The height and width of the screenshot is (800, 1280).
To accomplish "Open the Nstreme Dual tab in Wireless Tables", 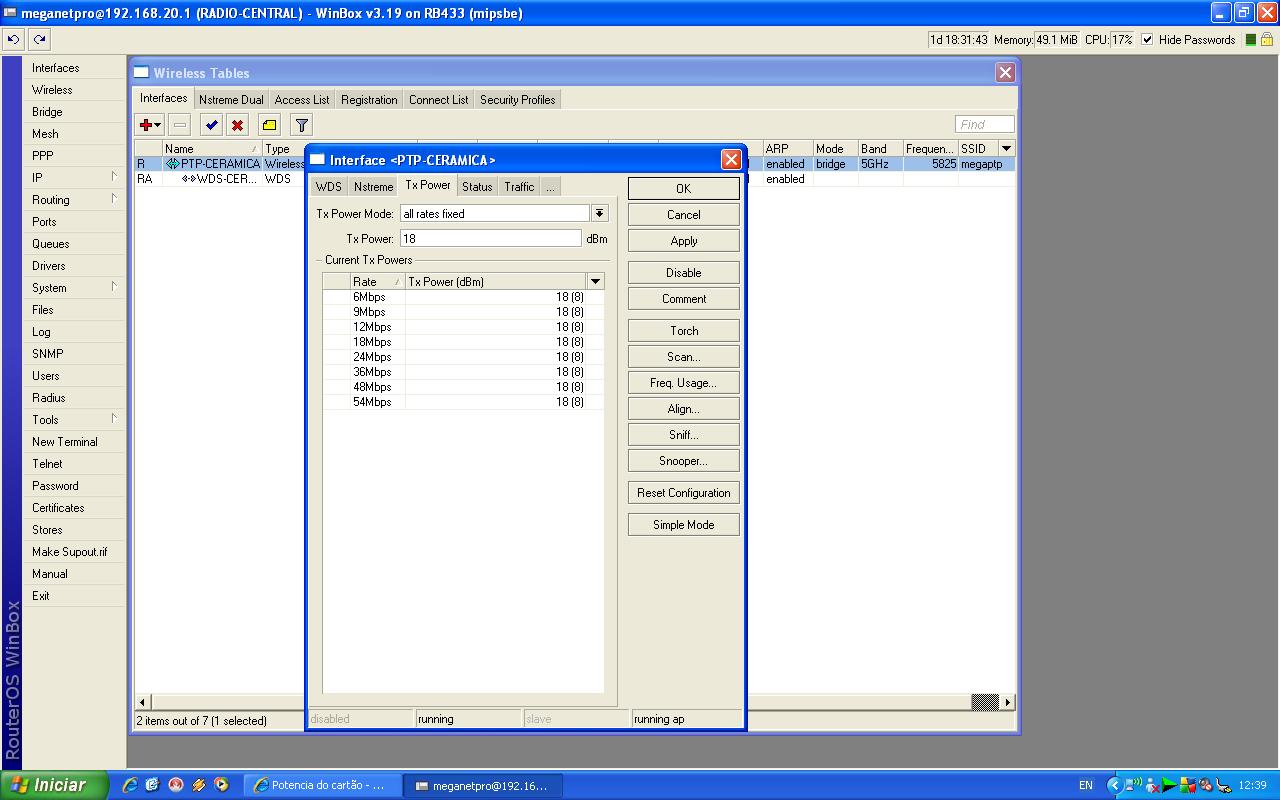I will click(231, 100).
